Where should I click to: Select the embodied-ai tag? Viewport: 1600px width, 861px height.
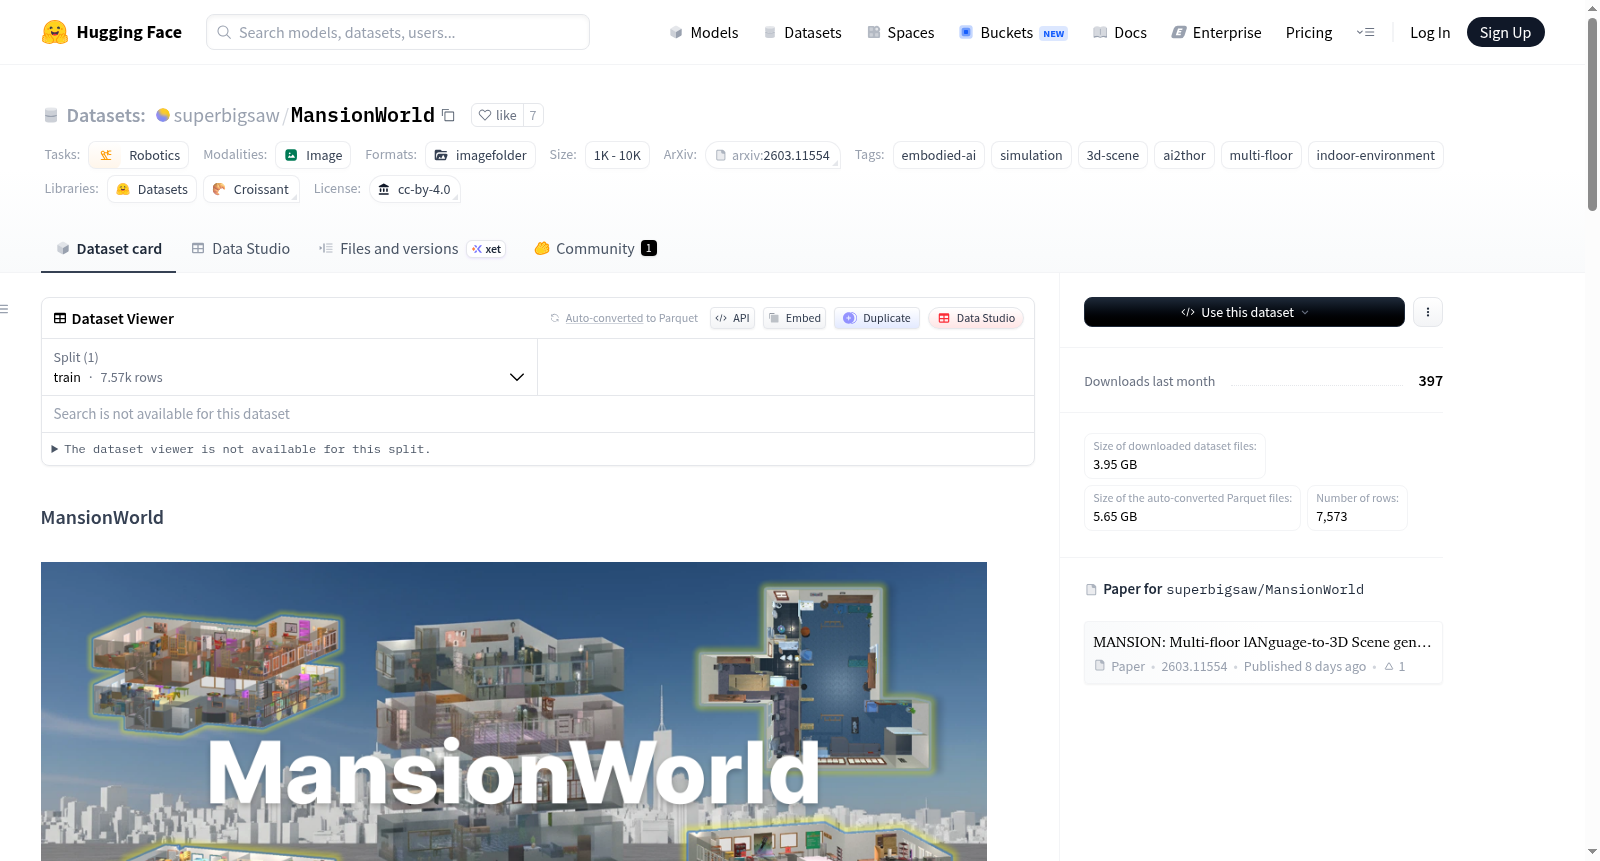point(939,155)
